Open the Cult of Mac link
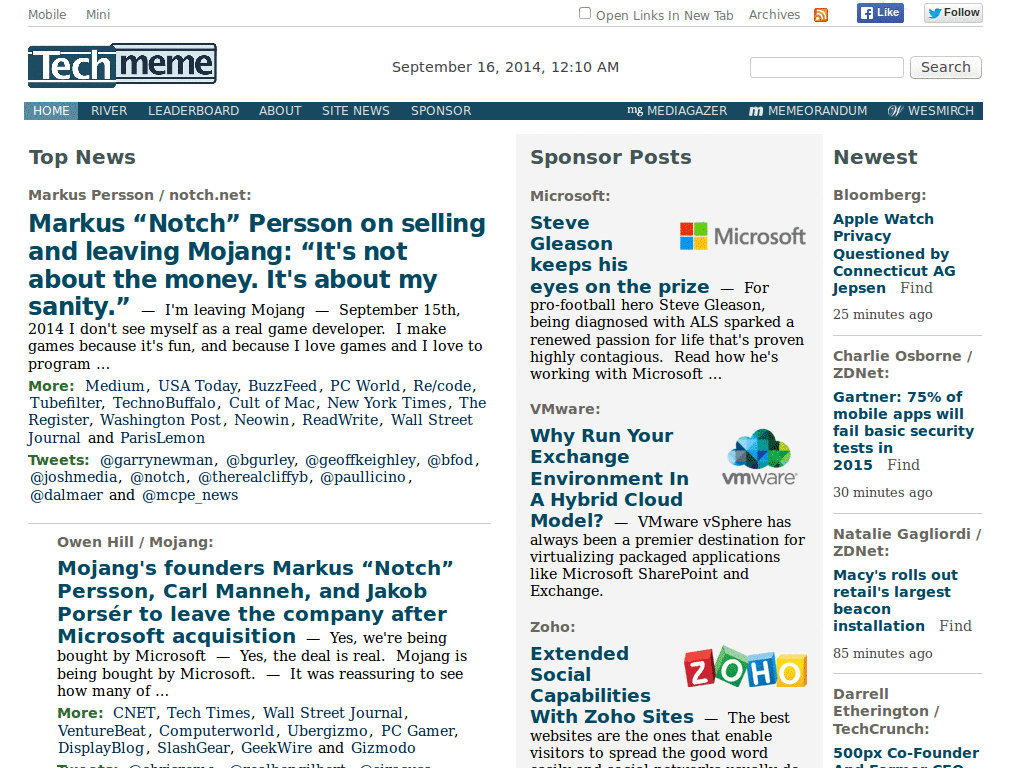This screenshot has height=768, width=1024. 272,403
